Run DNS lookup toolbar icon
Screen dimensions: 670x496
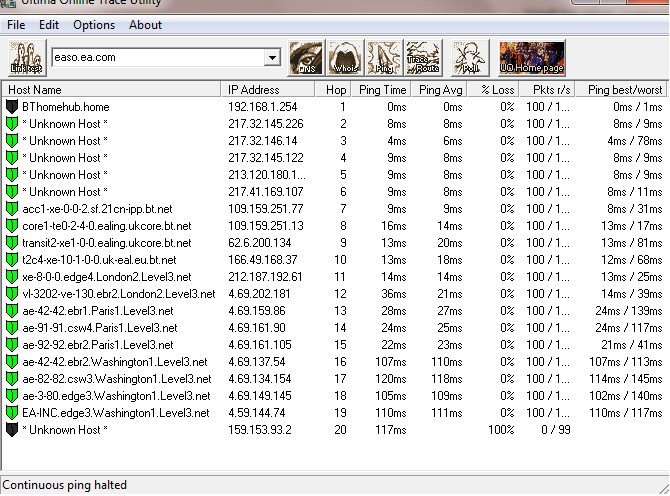(306, 58)
